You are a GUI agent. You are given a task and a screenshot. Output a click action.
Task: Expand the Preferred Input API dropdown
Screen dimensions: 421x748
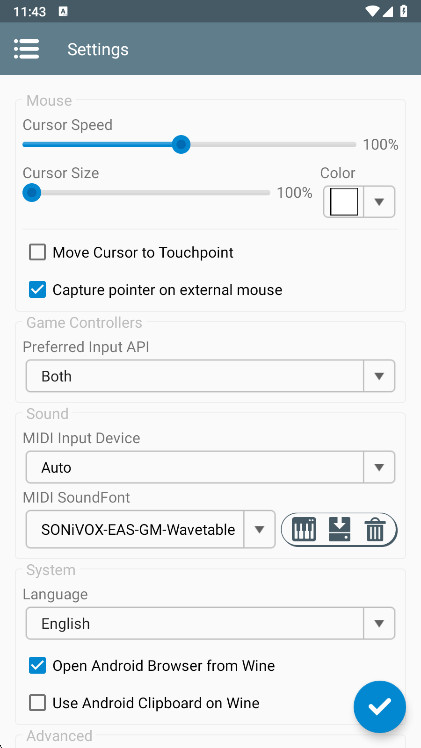pyautogui.click(x=210, y=376)
